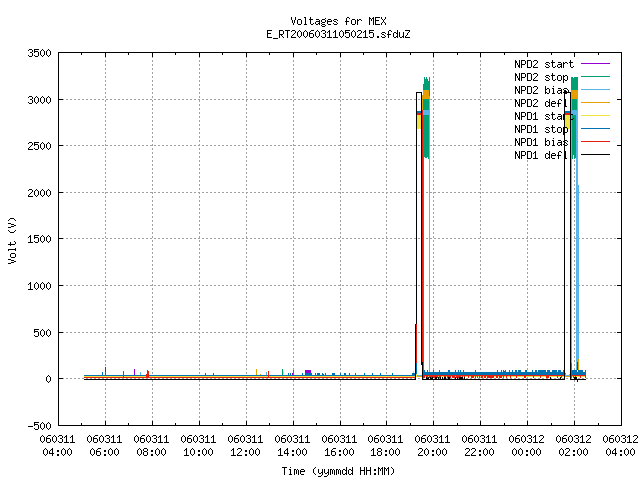640x480 pixels.
Task: Click the 'NPD2 start' legend label
Action: click(x=544, y=64)
